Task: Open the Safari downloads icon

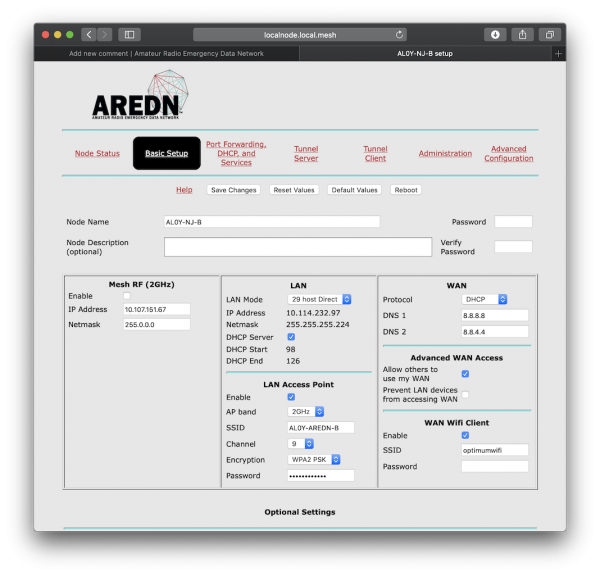Action: (495, 35)
